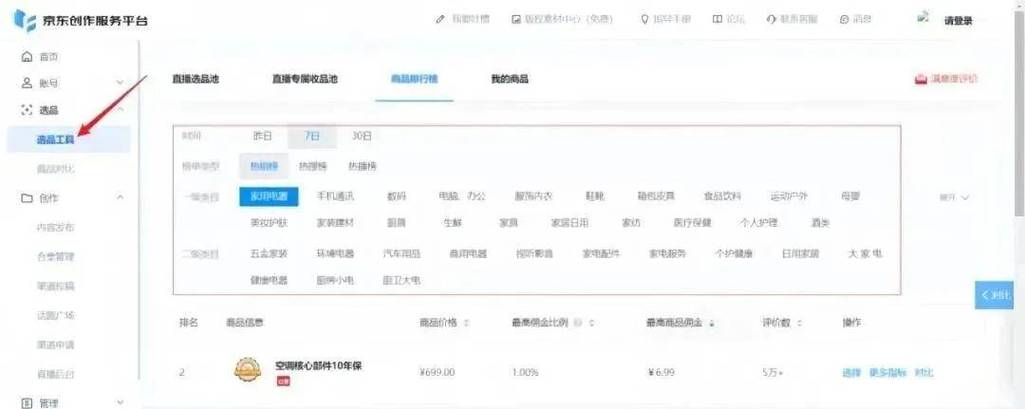Select the 电脑、办公 category
The height and width of the screenshot is (409, 1025).
(462, 197)
